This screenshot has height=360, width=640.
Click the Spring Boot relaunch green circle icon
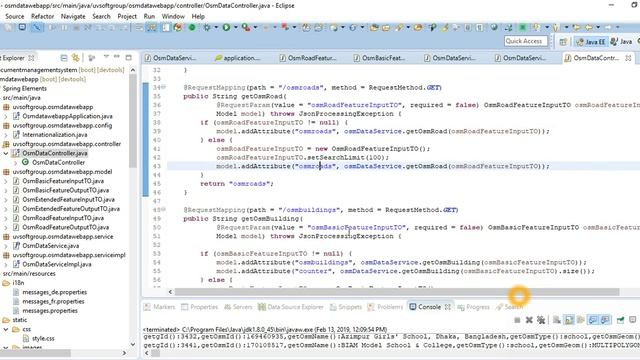point(192,27)
